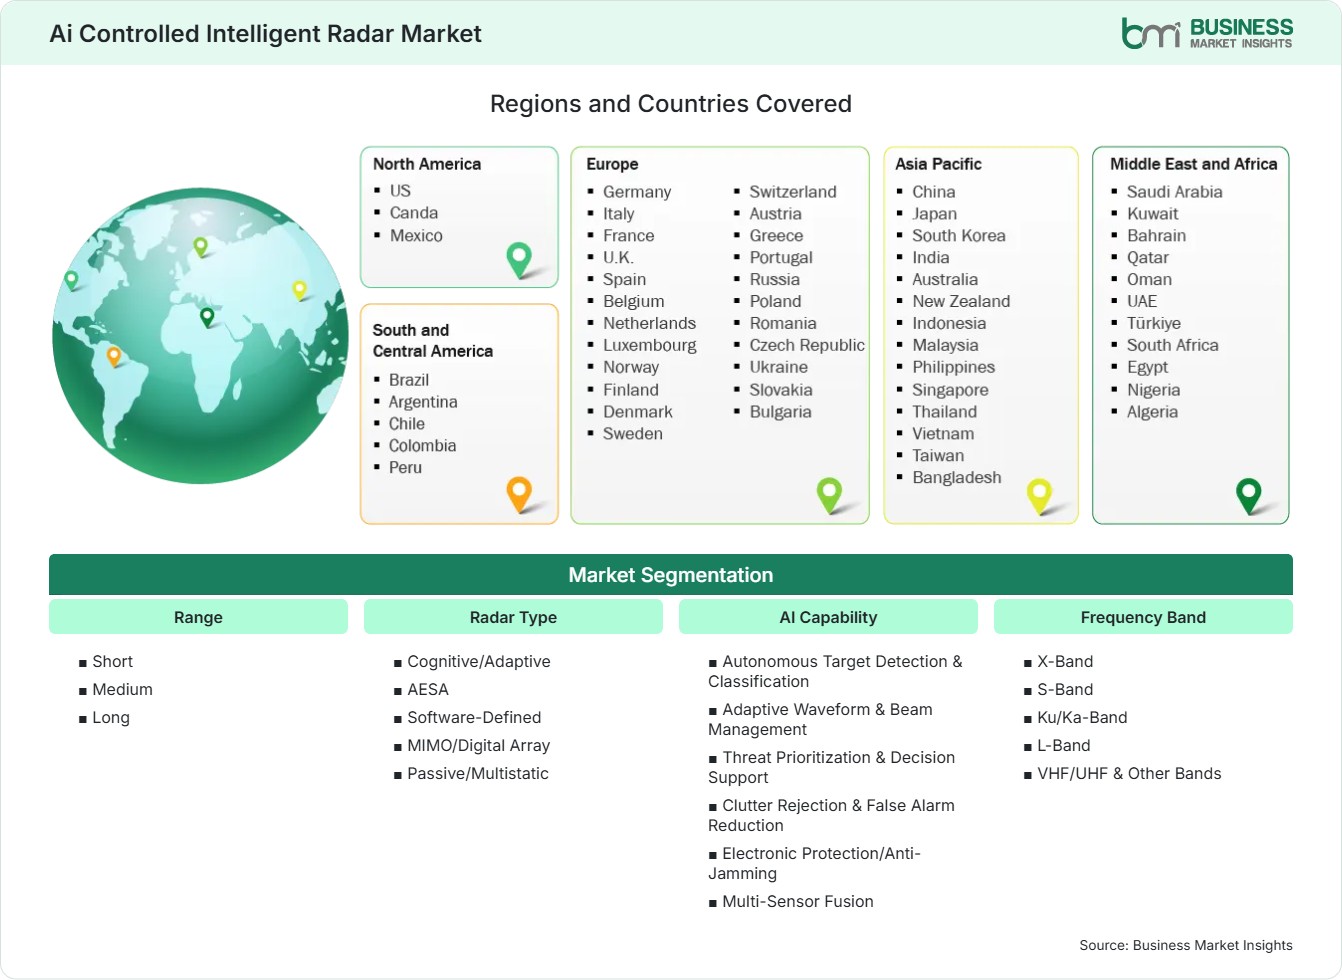Click 'Colombia' in the country list
Image resolution: width=1342 pixels, height=980 pixels.
click(x=422, y=446)
